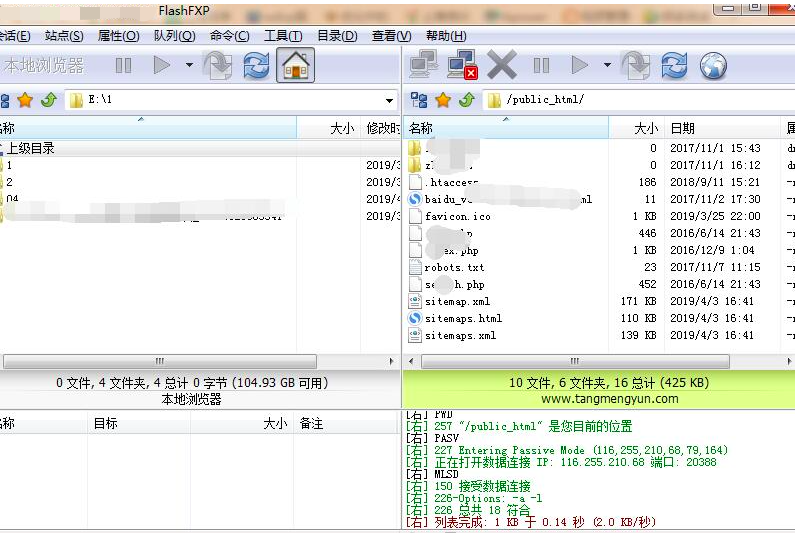Screen dimensions: 800x533
Task: Open the 查看(V) menu
Action: pos(391,36)
